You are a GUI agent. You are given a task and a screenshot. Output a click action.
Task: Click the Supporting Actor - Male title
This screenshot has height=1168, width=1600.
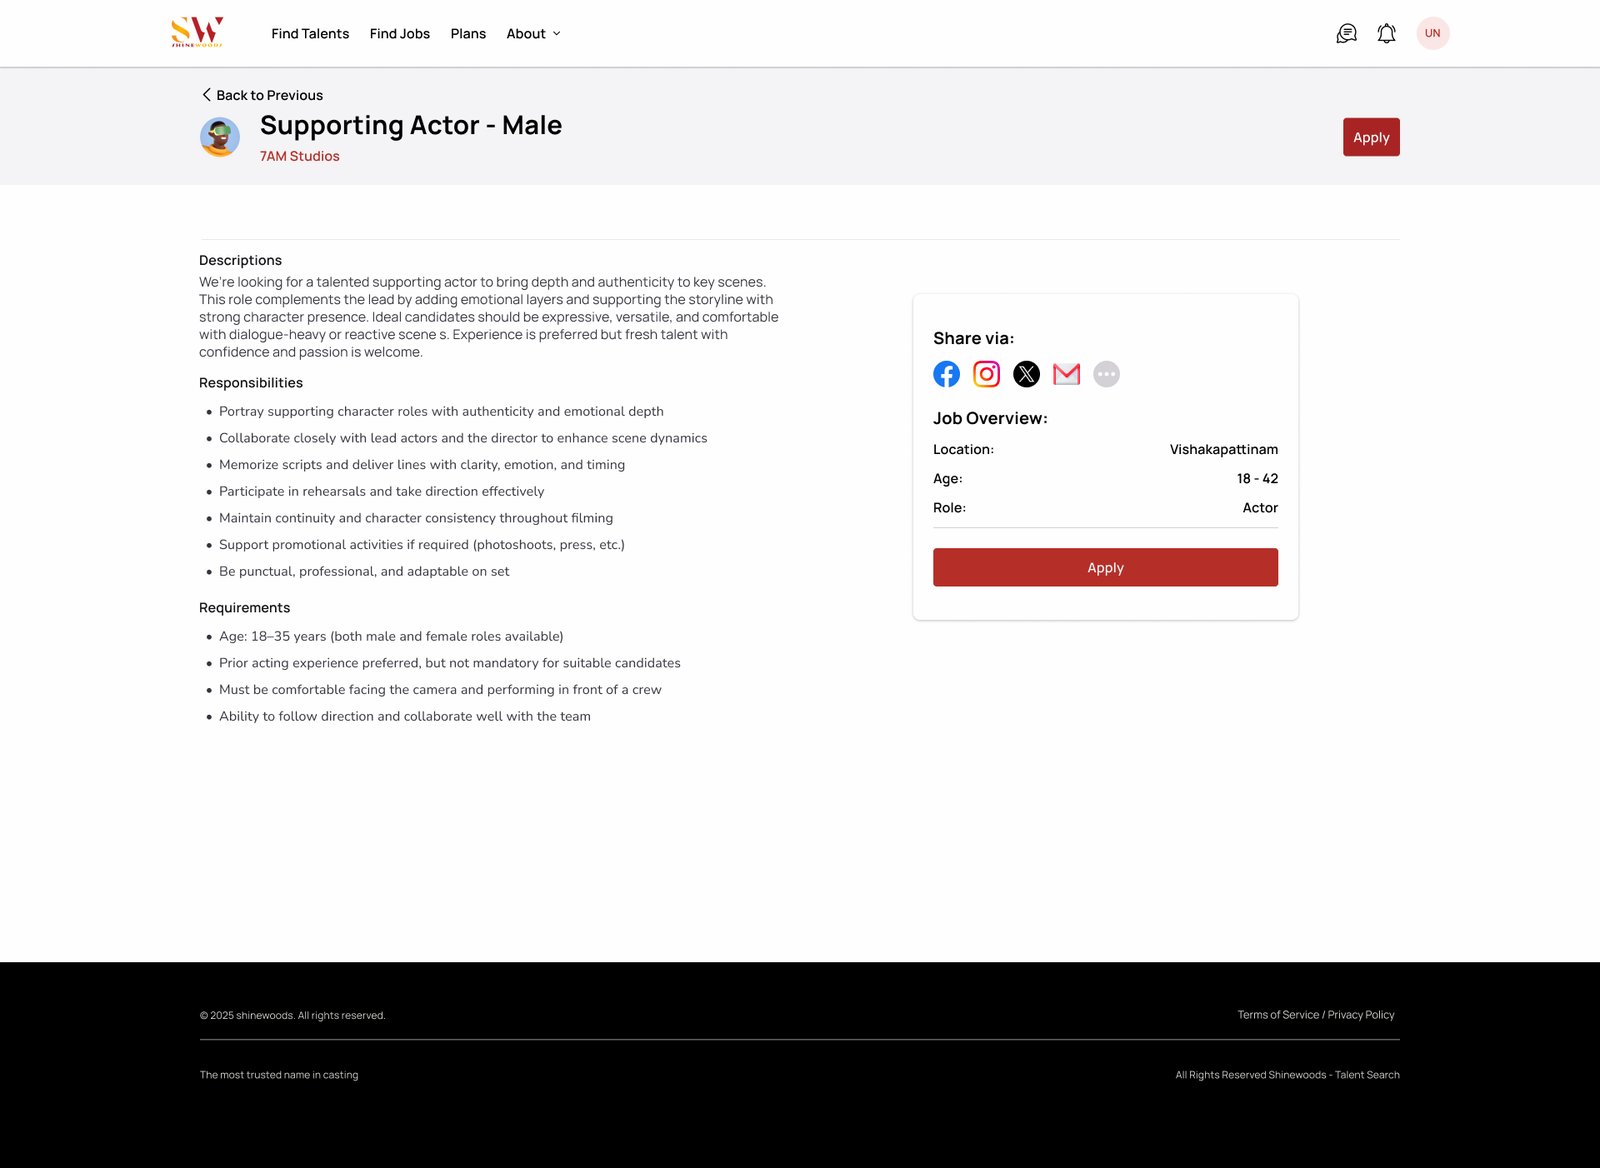coord(411,125)
